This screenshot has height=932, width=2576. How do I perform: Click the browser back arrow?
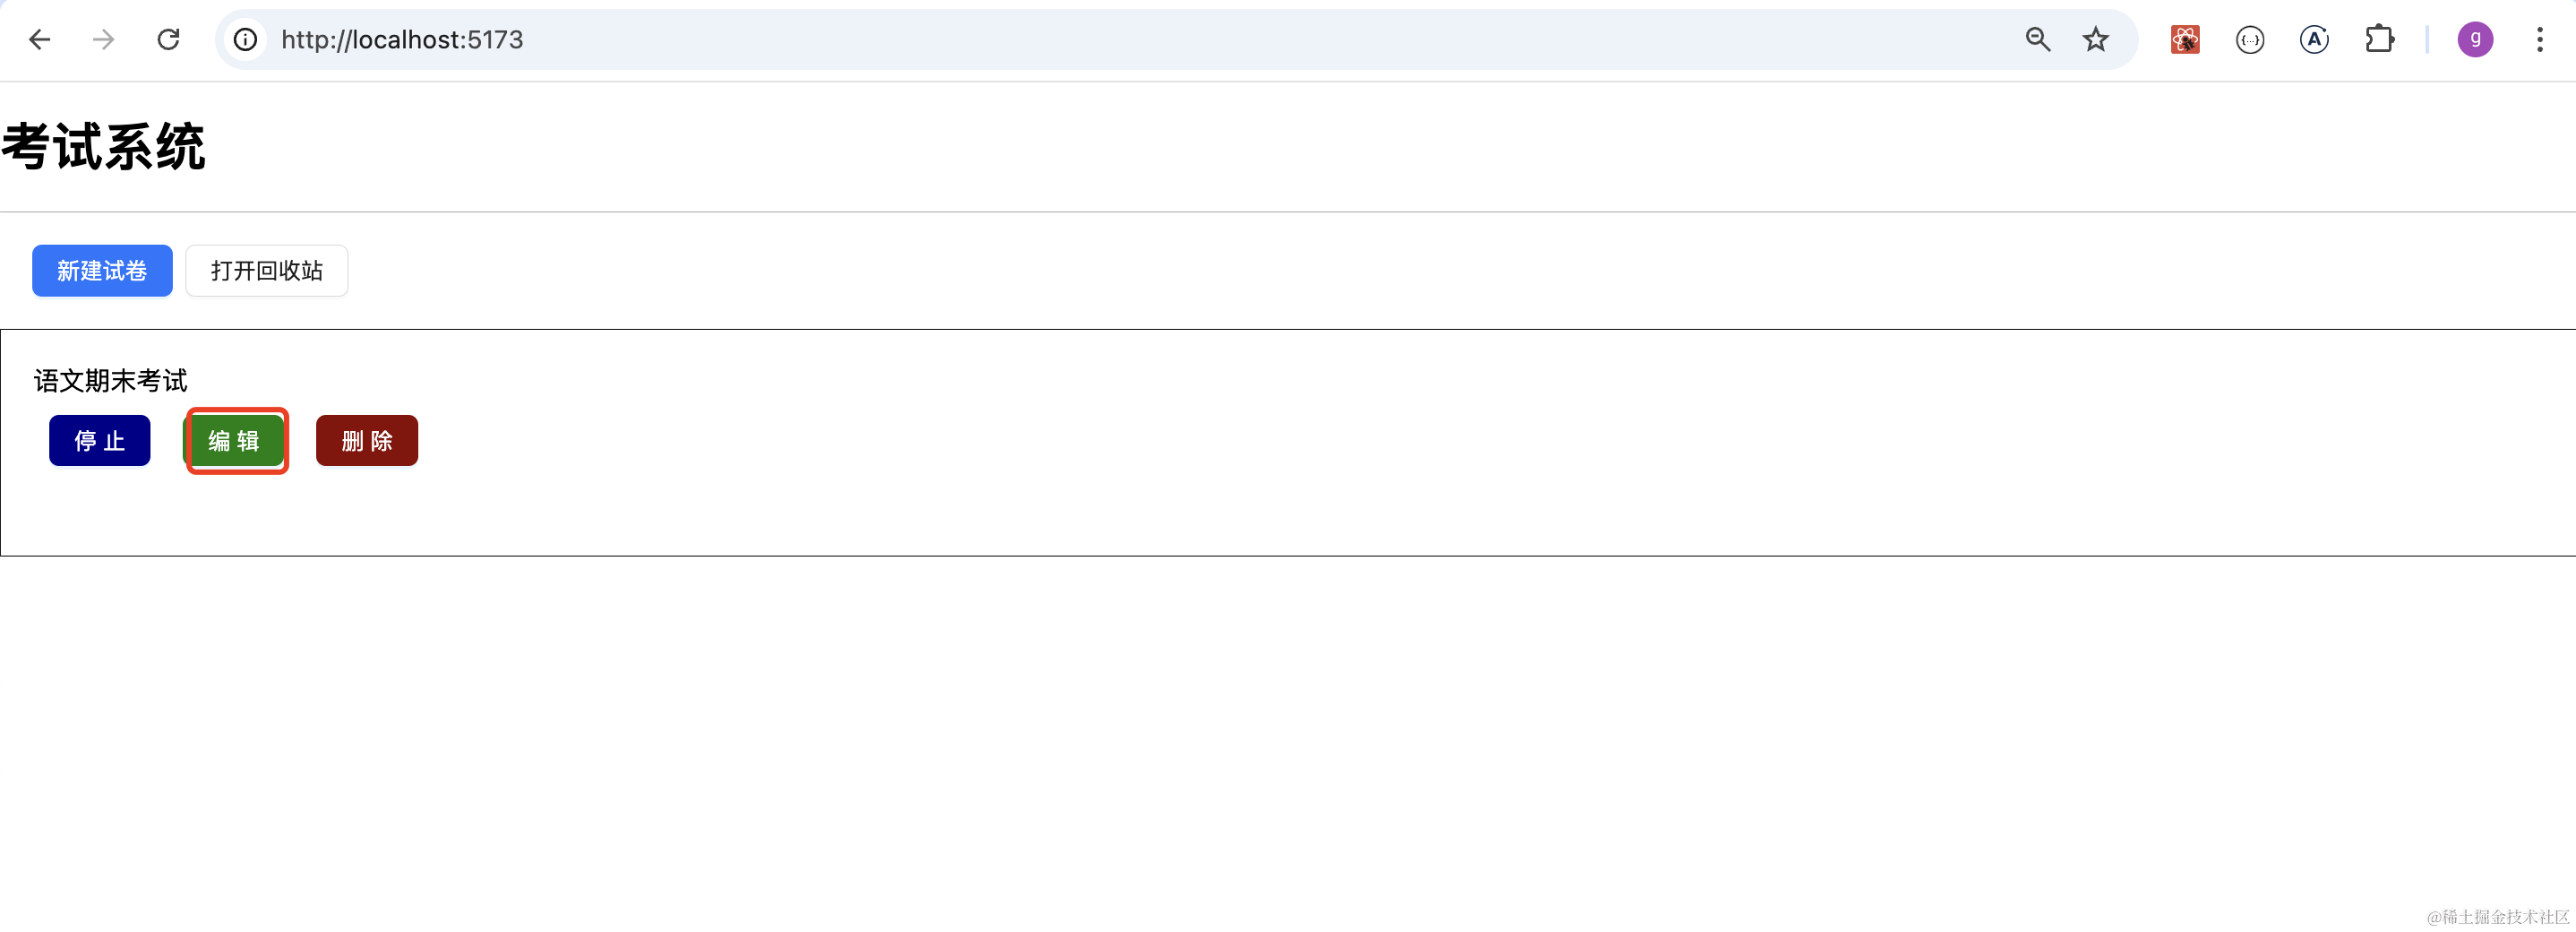(40, 40)
